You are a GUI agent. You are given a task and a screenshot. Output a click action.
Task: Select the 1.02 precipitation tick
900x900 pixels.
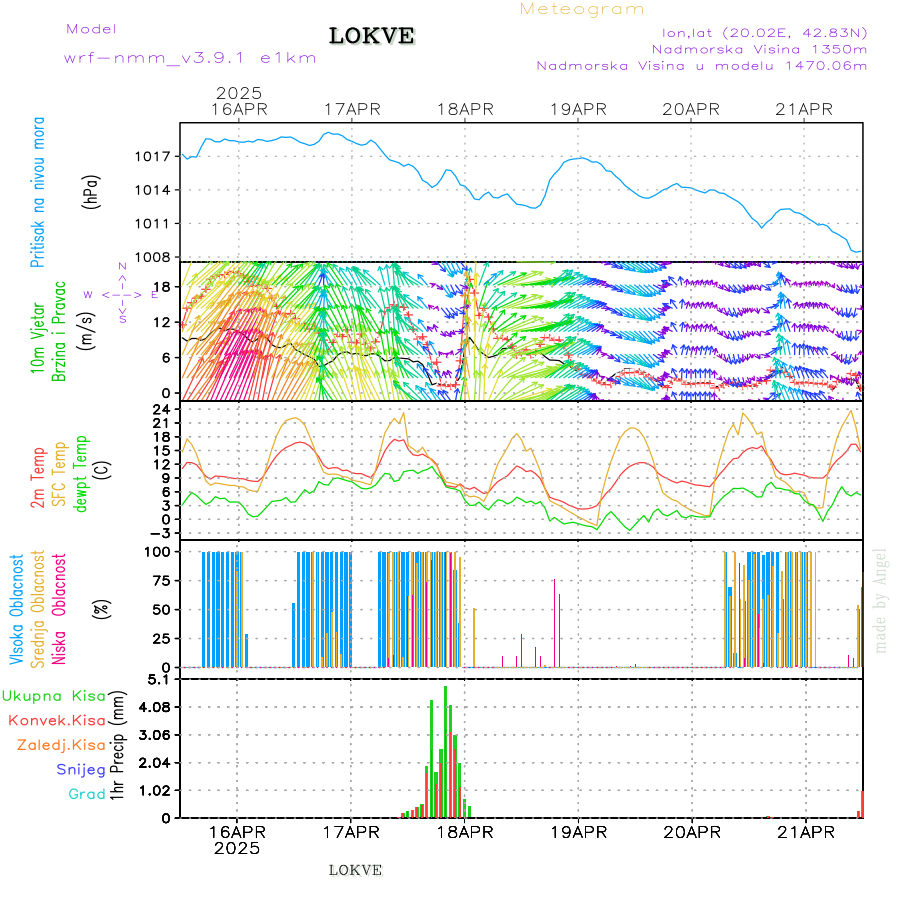tap(155, 791)
